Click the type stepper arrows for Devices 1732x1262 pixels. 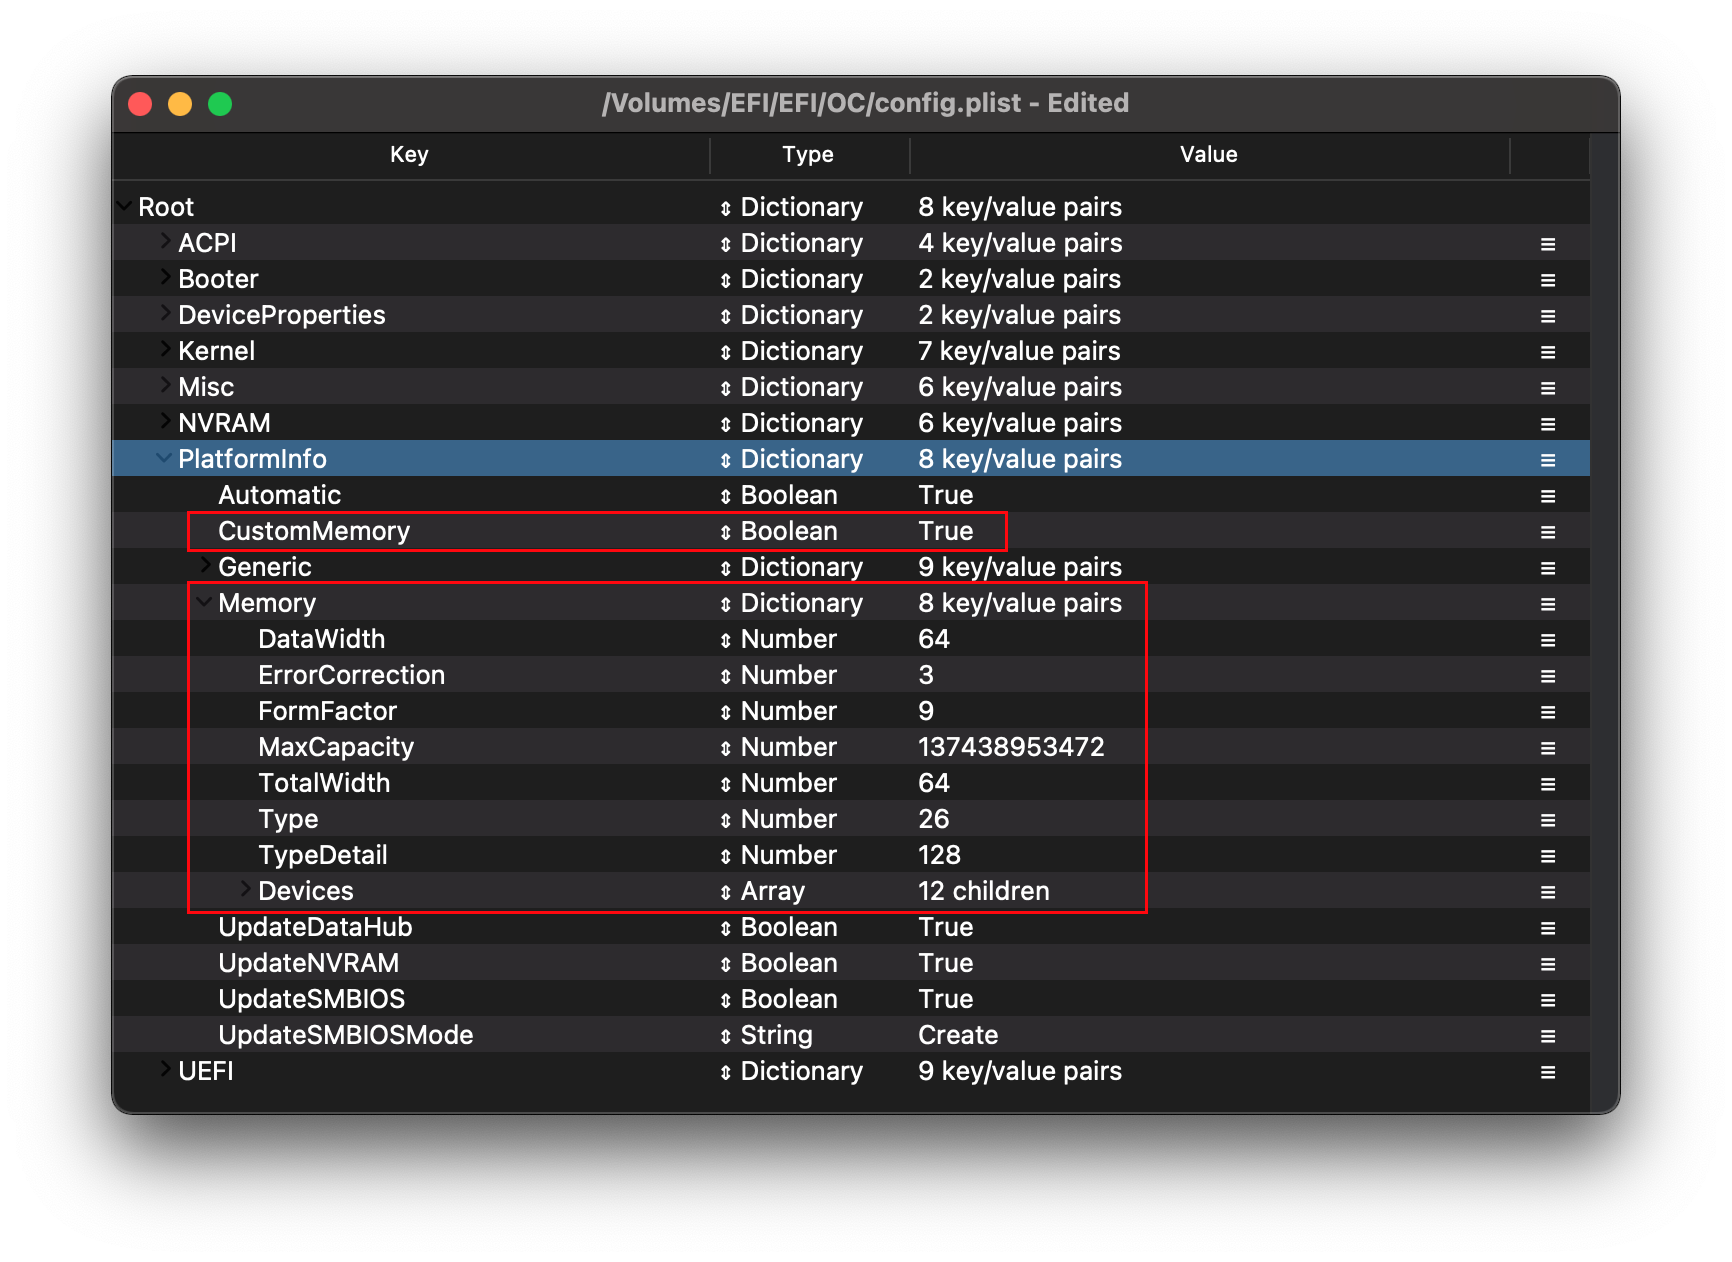[725, 893]
